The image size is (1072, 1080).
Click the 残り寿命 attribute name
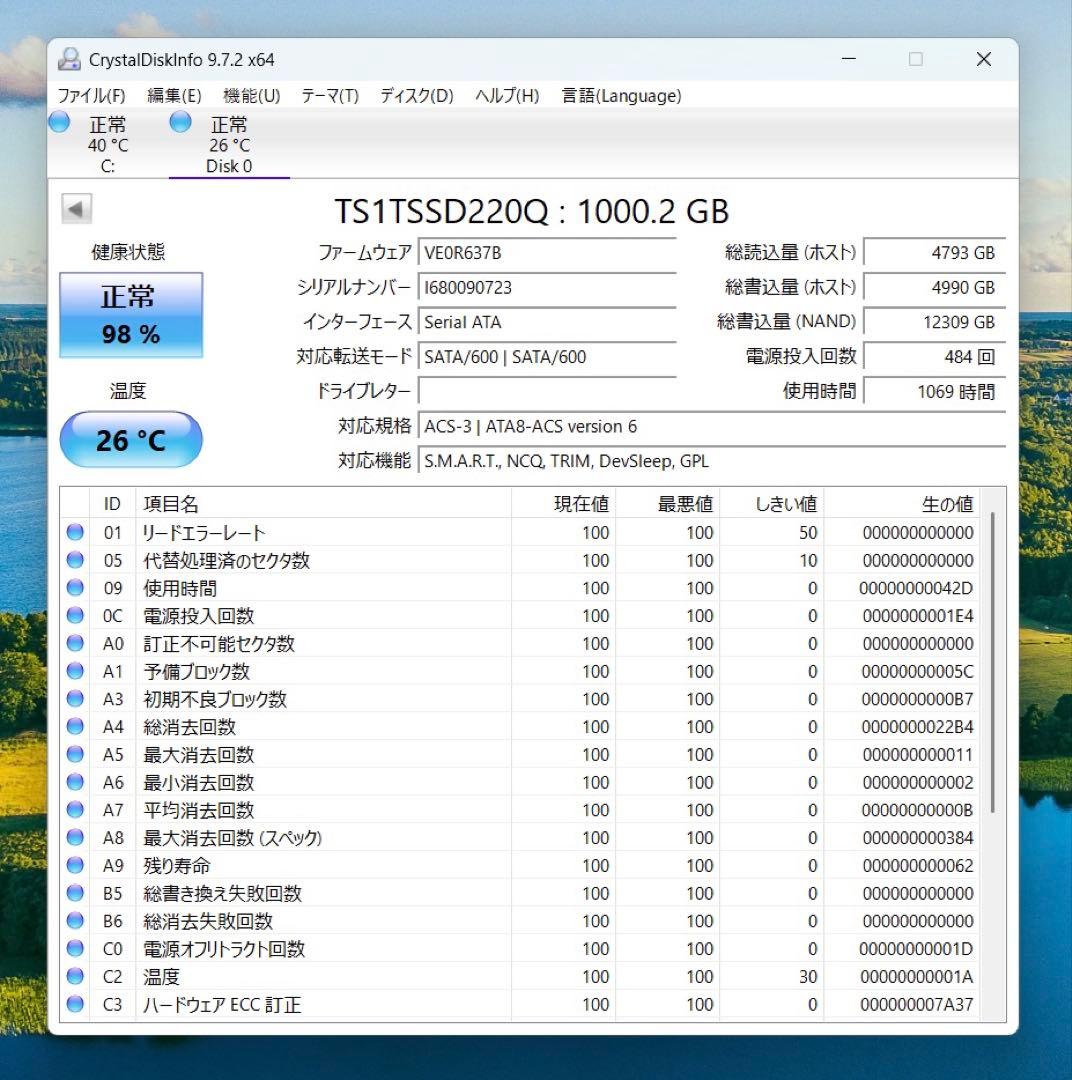point(176,866)
